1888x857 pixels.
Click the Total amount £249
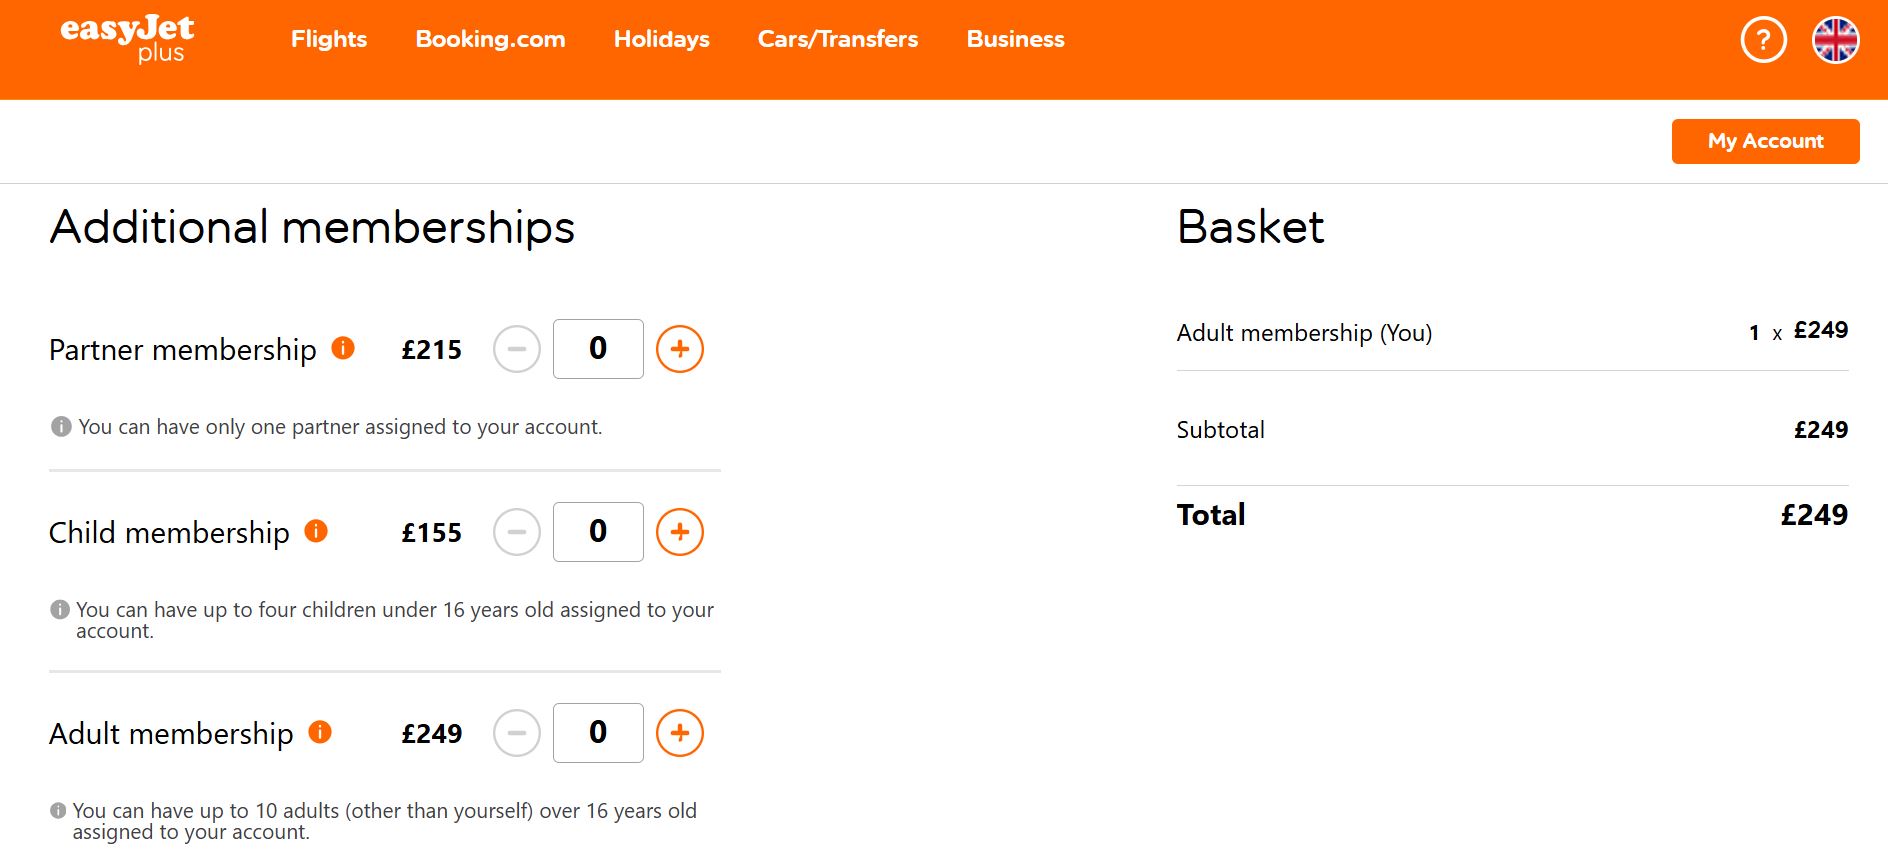pyautogui.click(x=1814, y=515)
